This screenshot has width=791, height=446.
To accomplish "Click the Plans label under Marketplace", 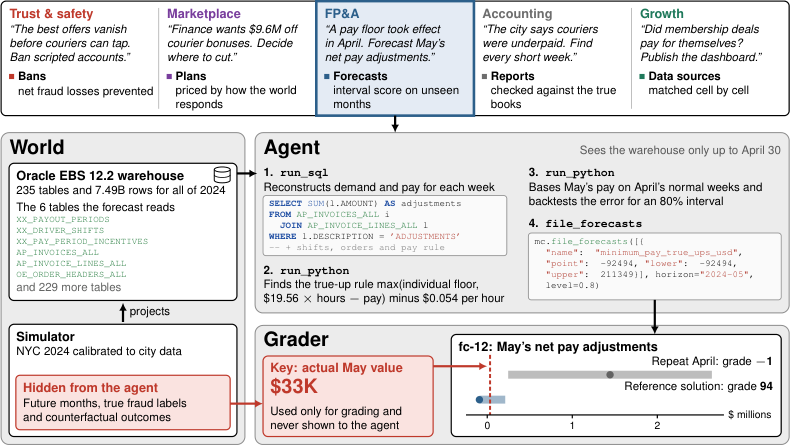I will [x=191, y=76].
